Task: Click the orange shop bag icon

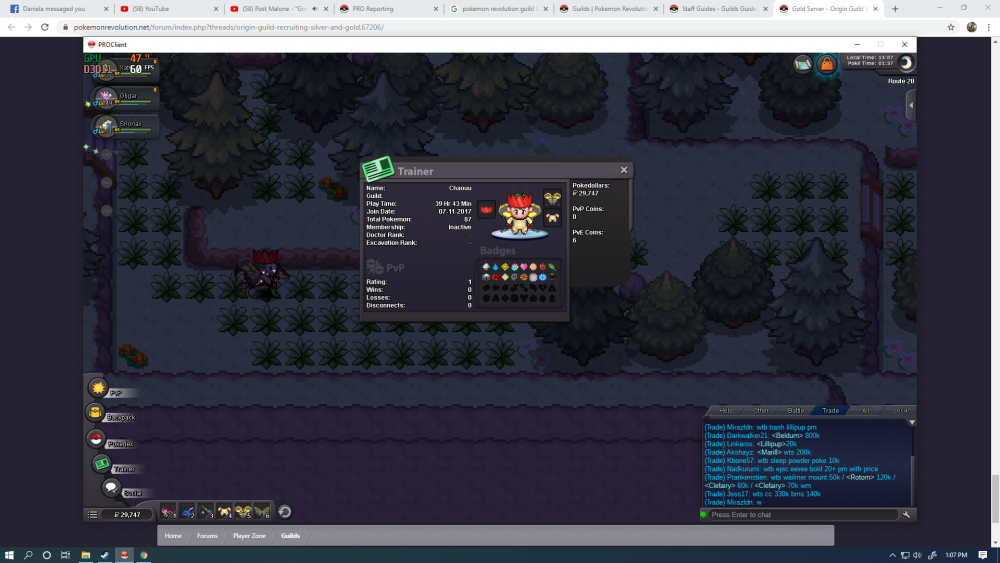Action: (827, 65)
